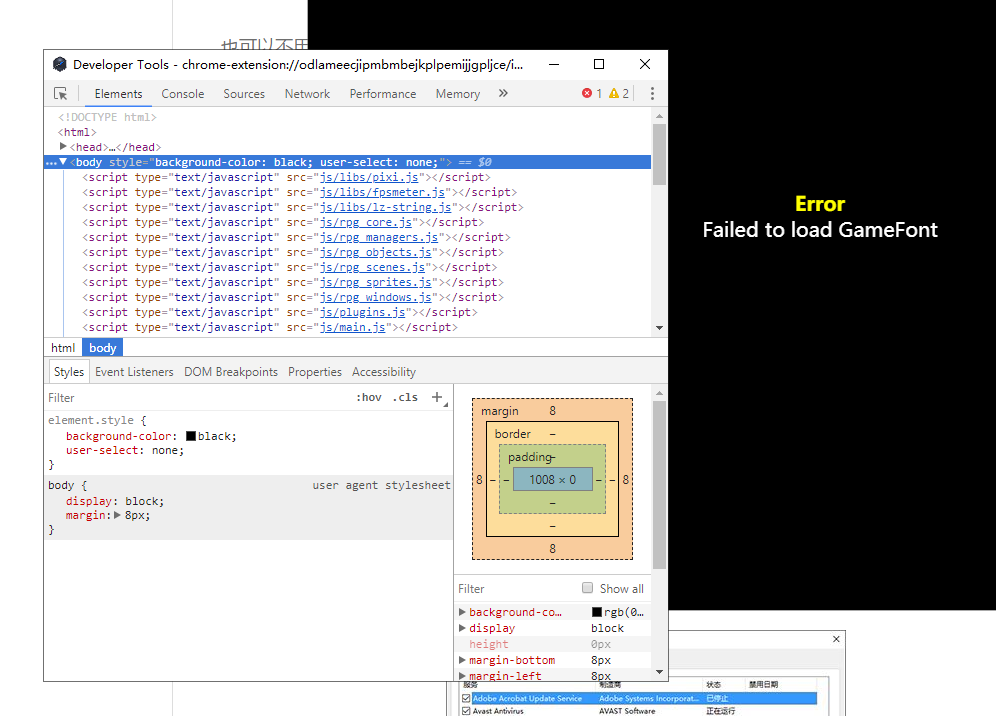The width and height of the screenshot is (996, 716).
Task: Open the js/libs/pixi.js script link
Action: pyautogui.click(x=369, y=177)
